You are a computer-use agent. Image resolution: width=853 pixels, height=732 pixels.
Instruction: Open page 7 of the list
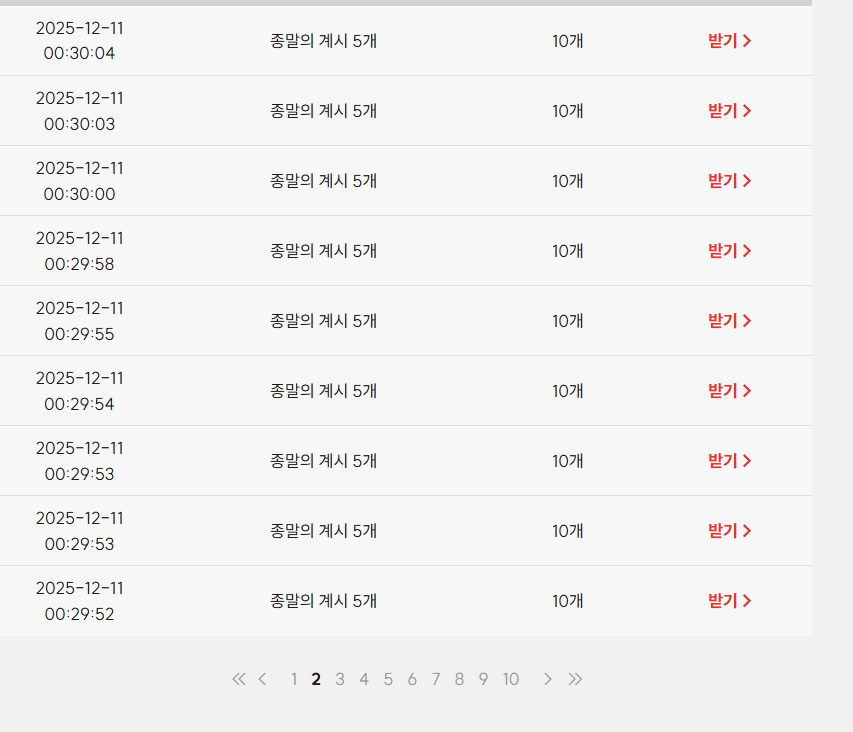pos(436,679)
